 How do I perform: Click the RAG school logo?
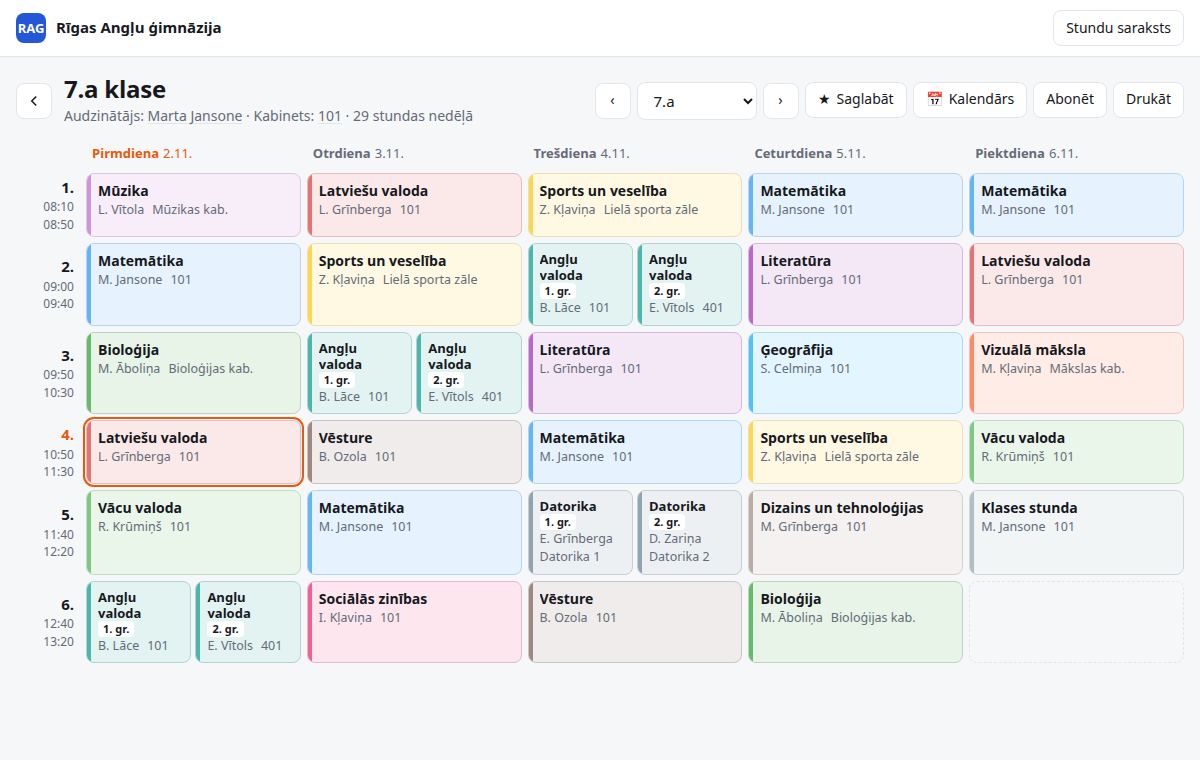tap(31, 28)
